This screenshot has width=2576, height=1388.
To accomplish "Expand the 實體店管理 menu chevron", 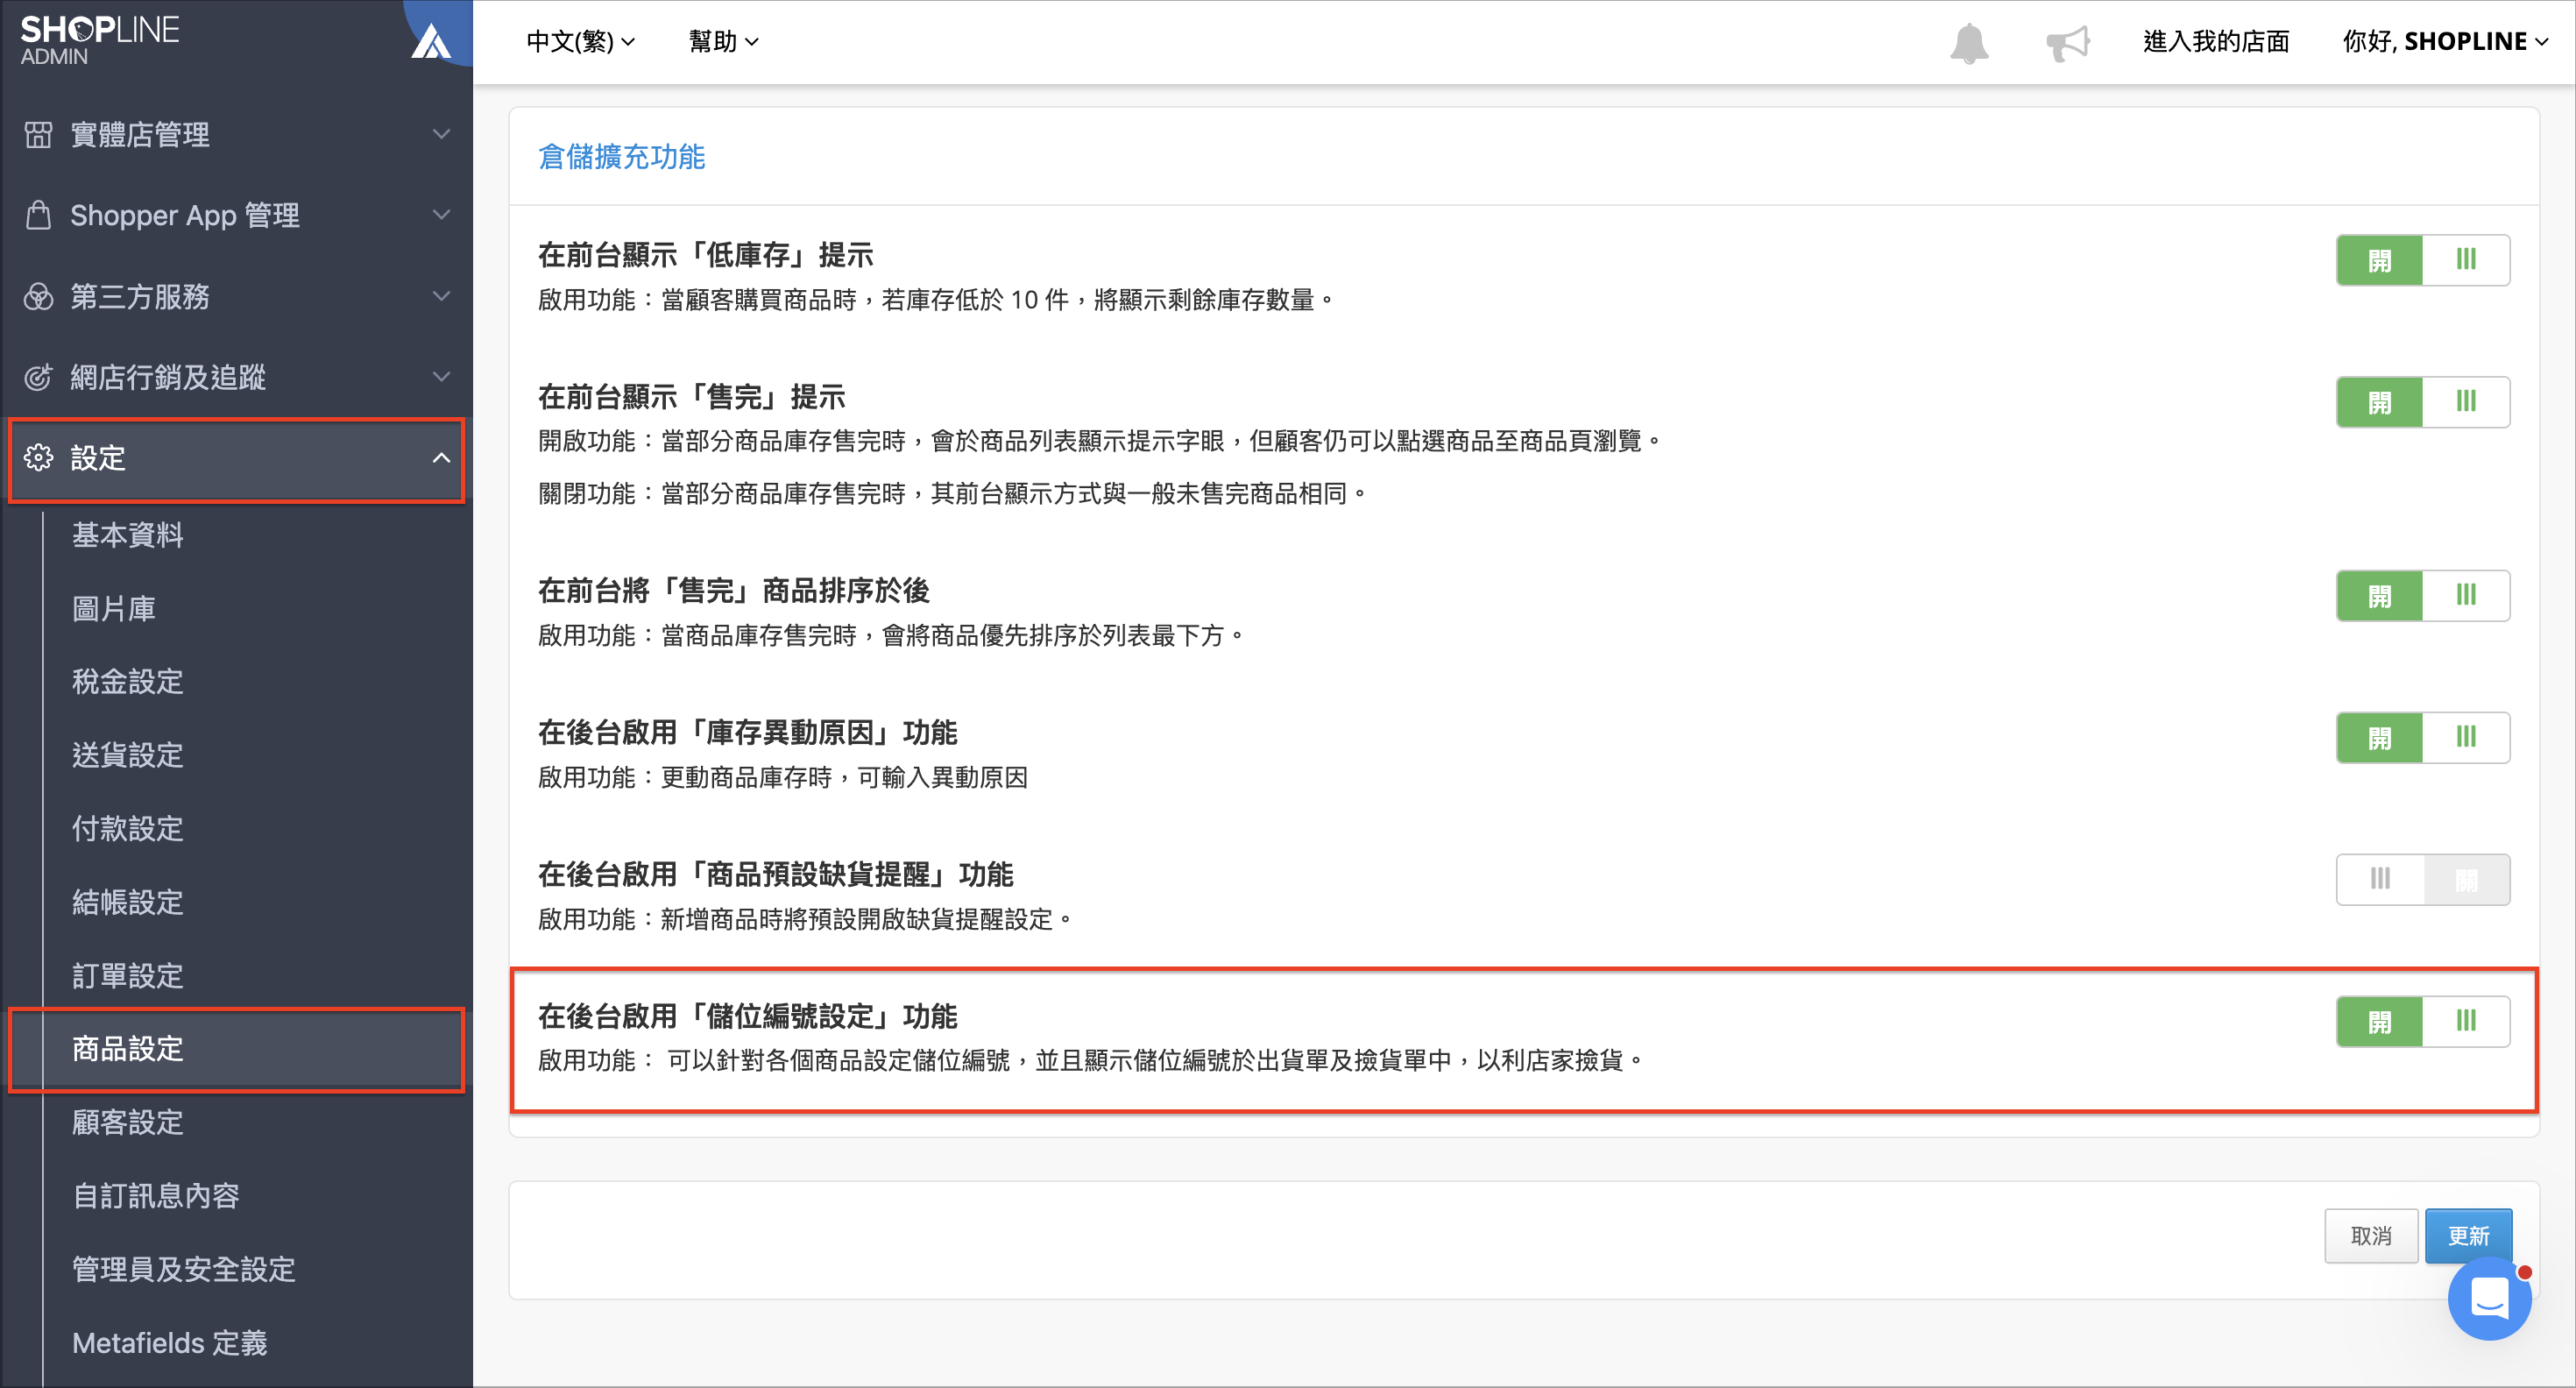I will [x=441, y=134].
